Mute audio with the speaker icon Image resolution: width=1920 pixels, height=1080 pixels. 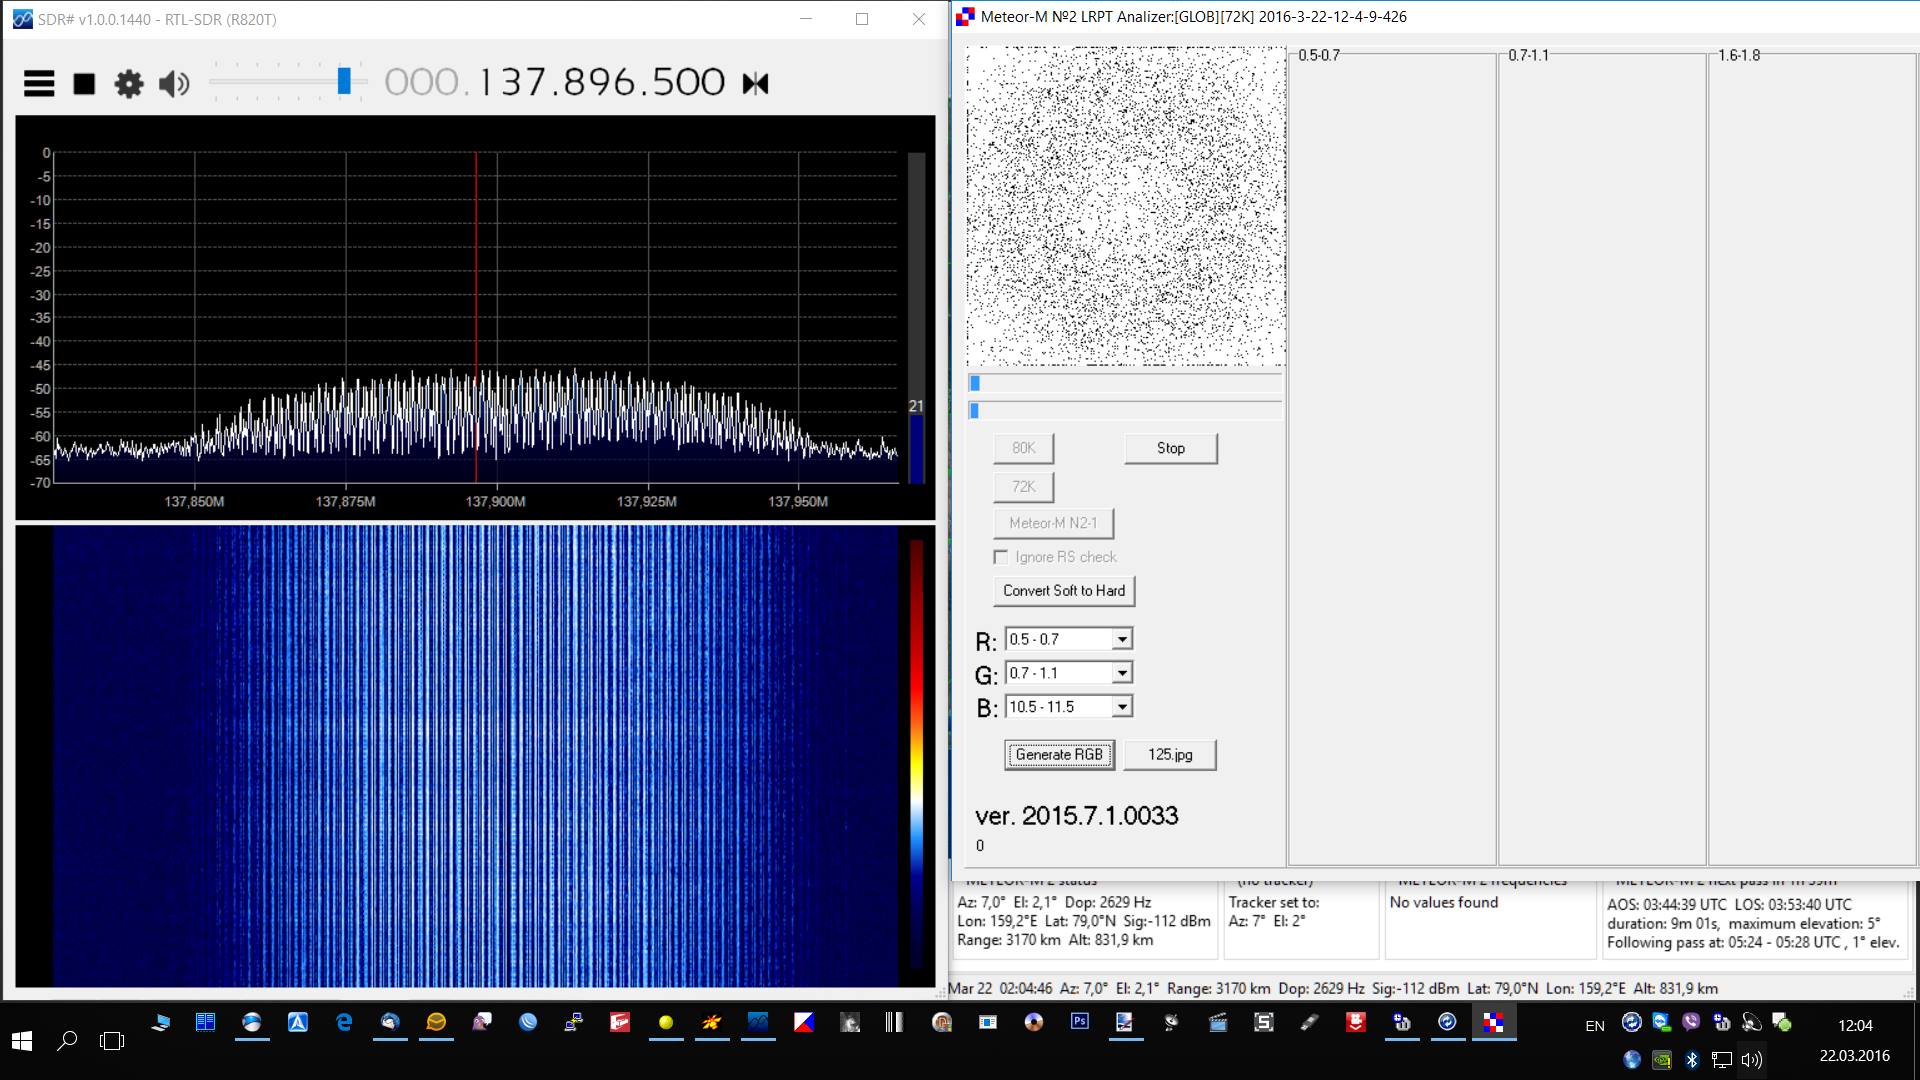174,83
